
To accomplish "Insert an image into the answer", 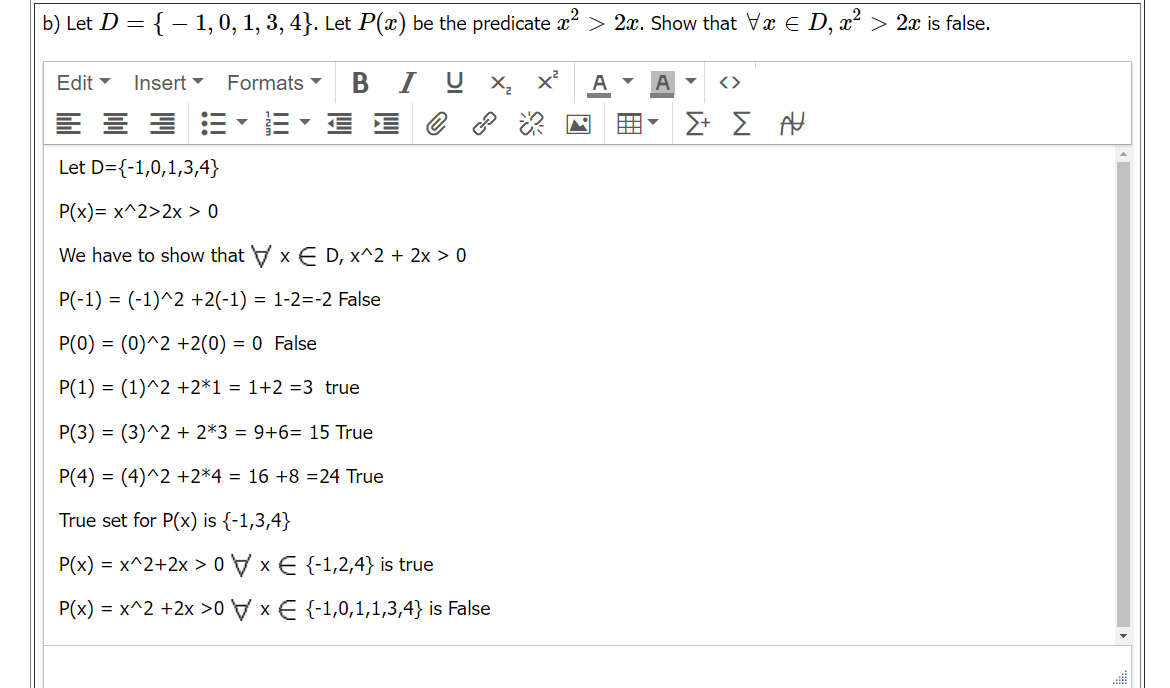I will pyautogui.click(x=578, y=123).
